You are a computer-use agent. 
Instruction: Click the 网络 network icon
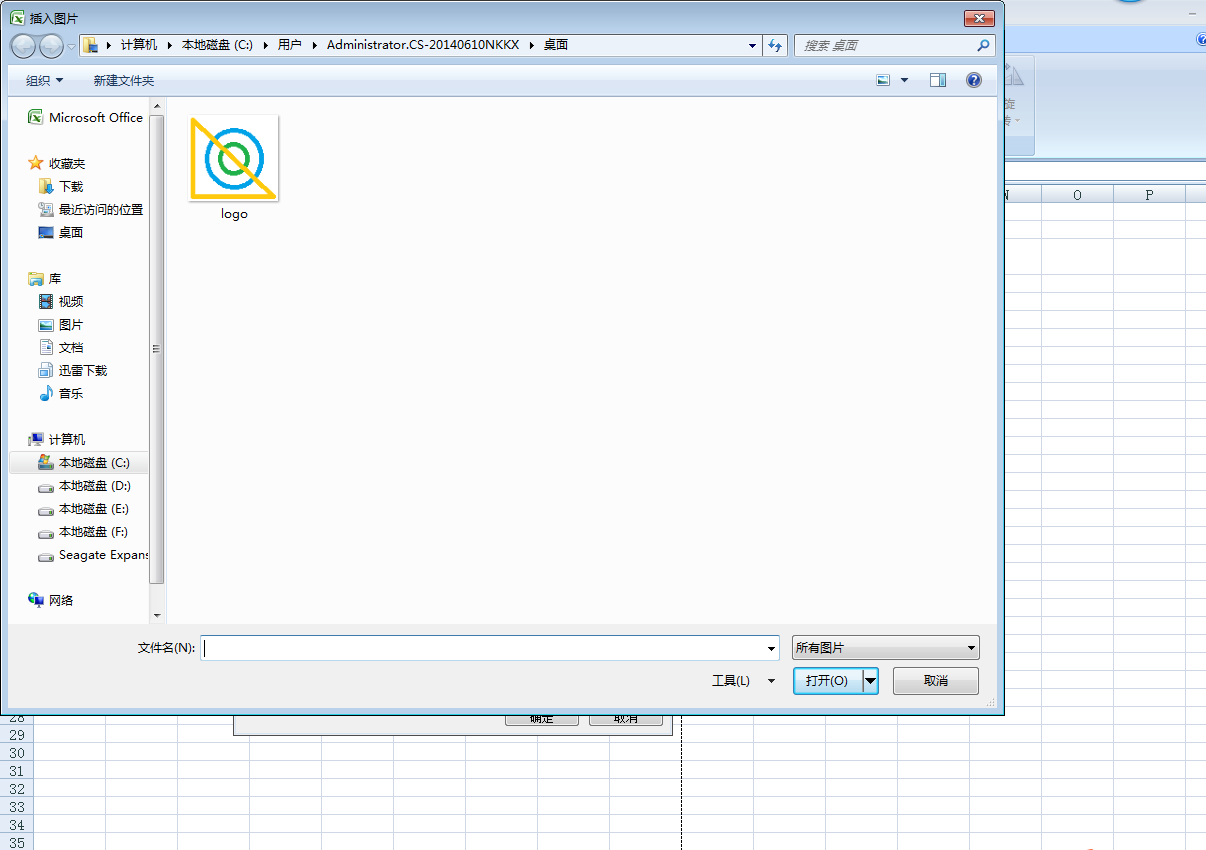[36, 600]
